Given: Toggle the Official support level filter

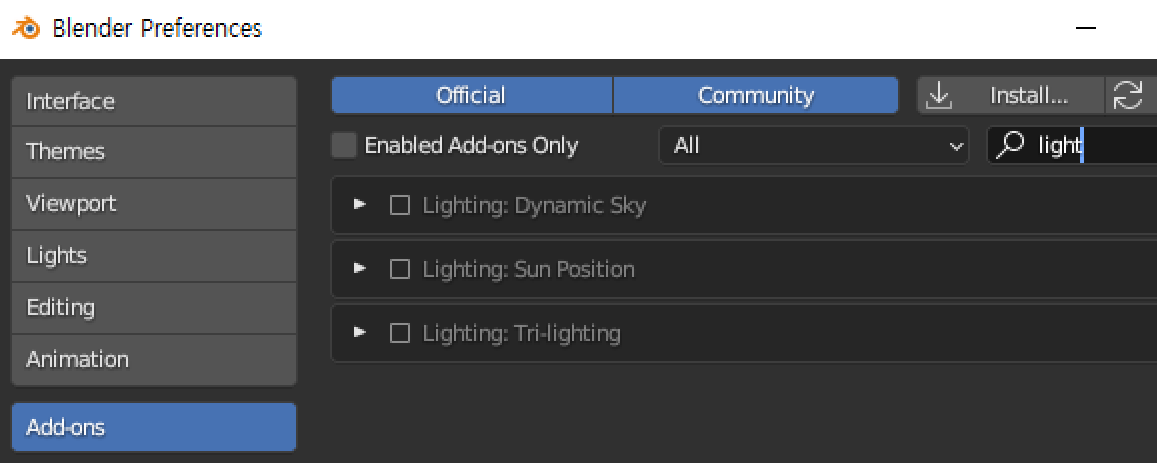Looking at the screenshot, I should click(x=472, y=95).
